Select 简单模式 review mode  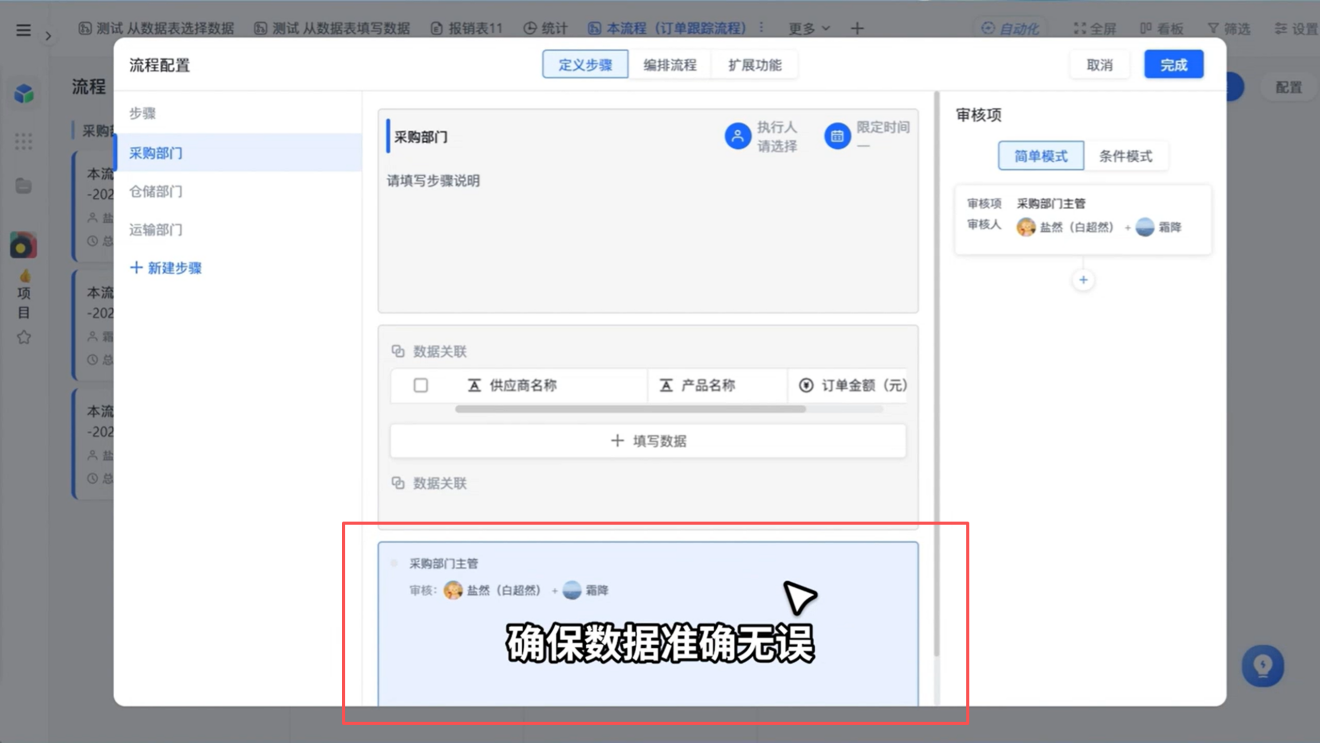(1041, 156)
